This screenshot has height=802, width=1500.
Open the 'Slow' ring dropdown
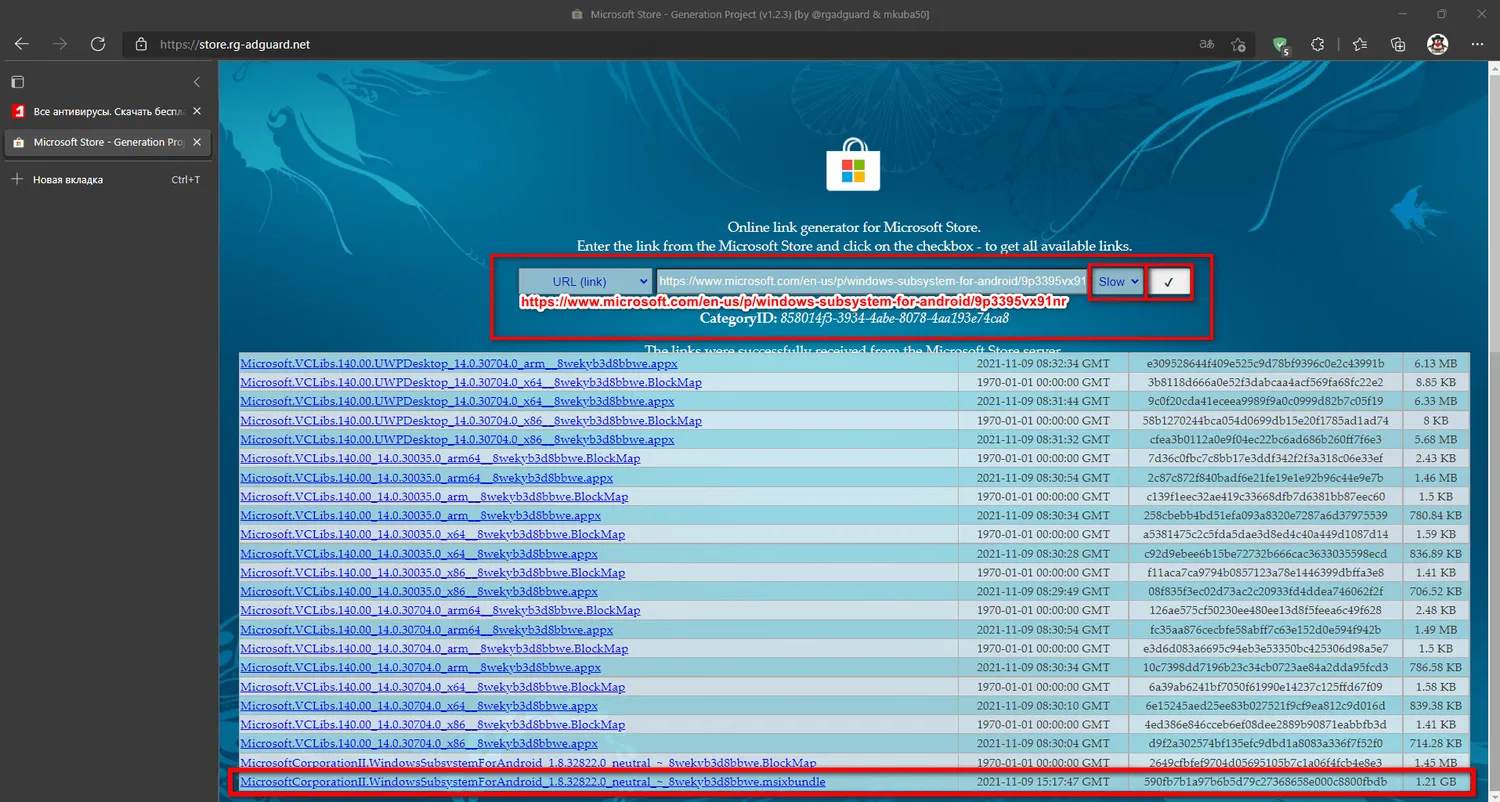[1117, 282]
